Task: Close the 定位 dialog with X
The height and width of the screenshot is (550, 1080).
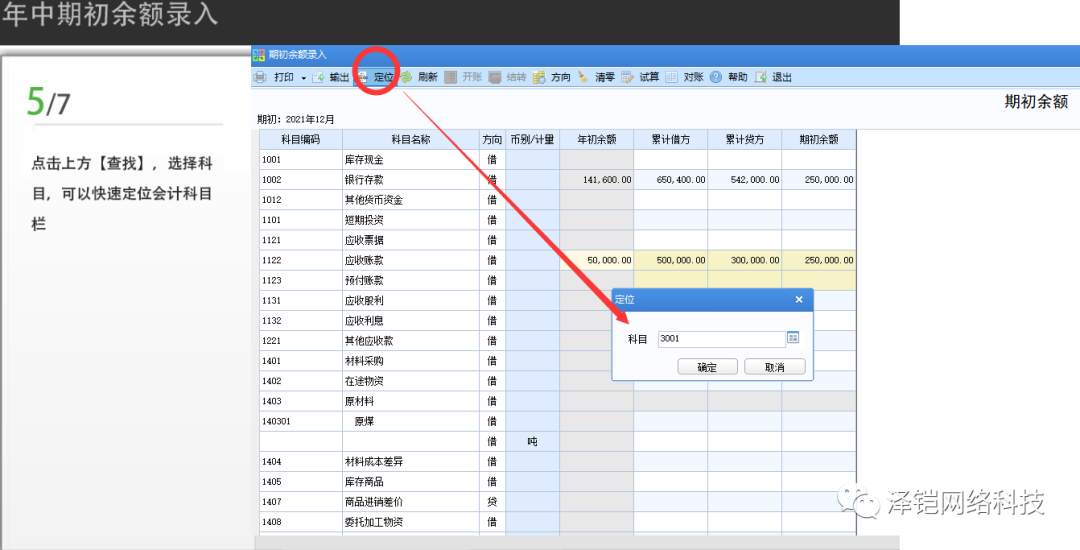Action: (799, 299)
